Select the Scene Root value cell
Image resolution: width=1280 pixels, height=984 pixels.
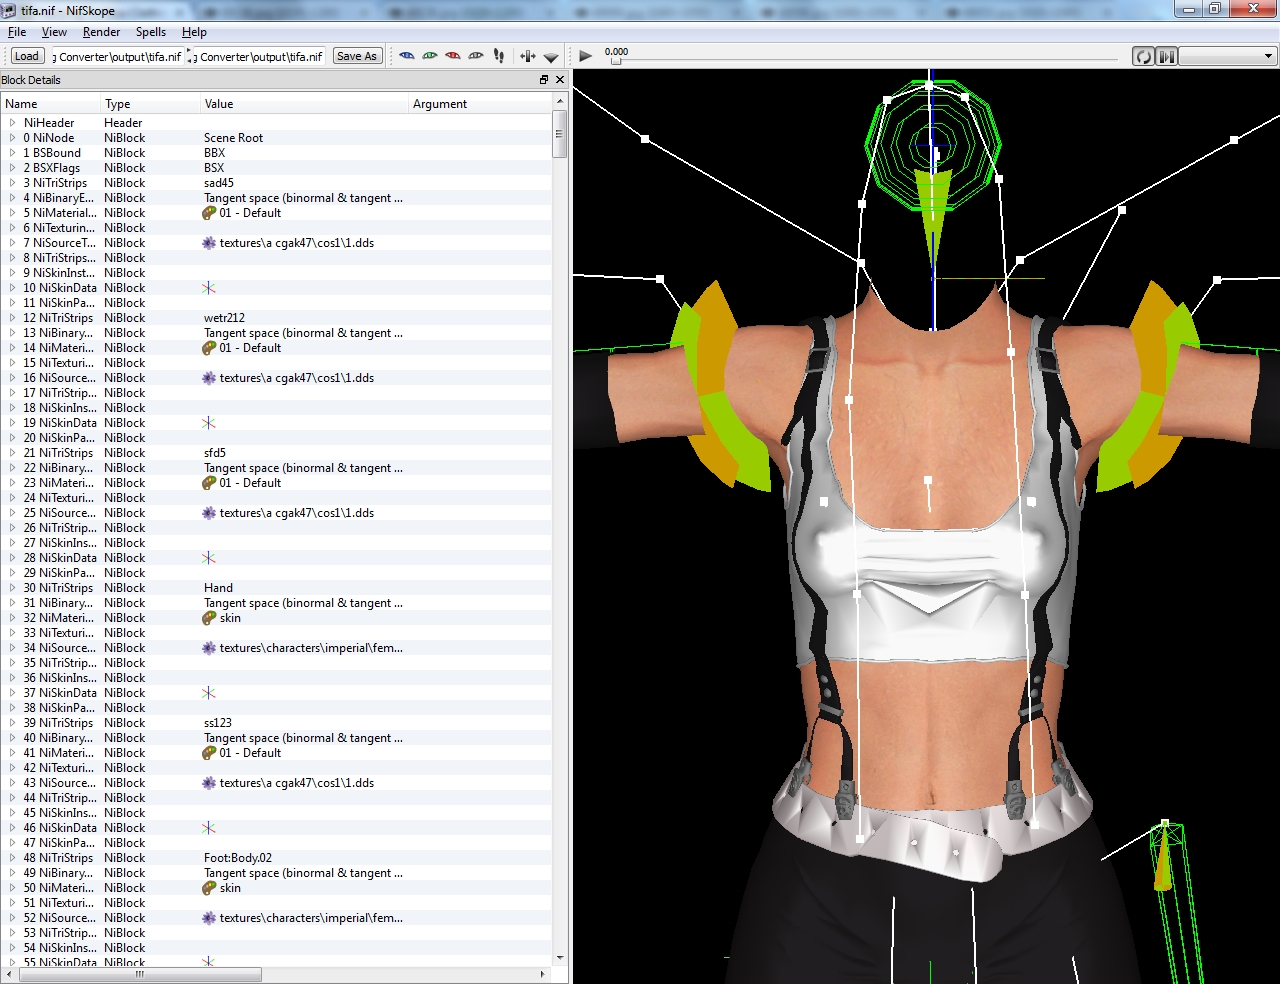click(x=305, y=138)
